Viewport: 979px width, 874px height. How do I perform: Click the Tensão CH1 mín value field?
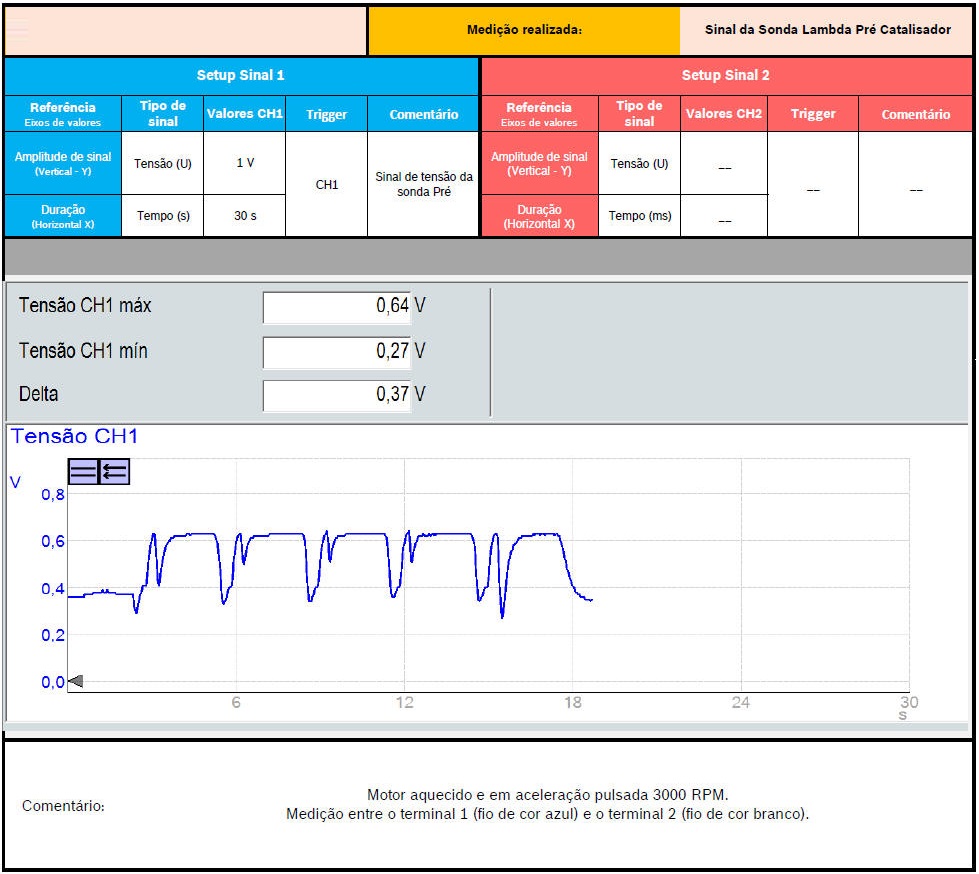coord(337,352)
